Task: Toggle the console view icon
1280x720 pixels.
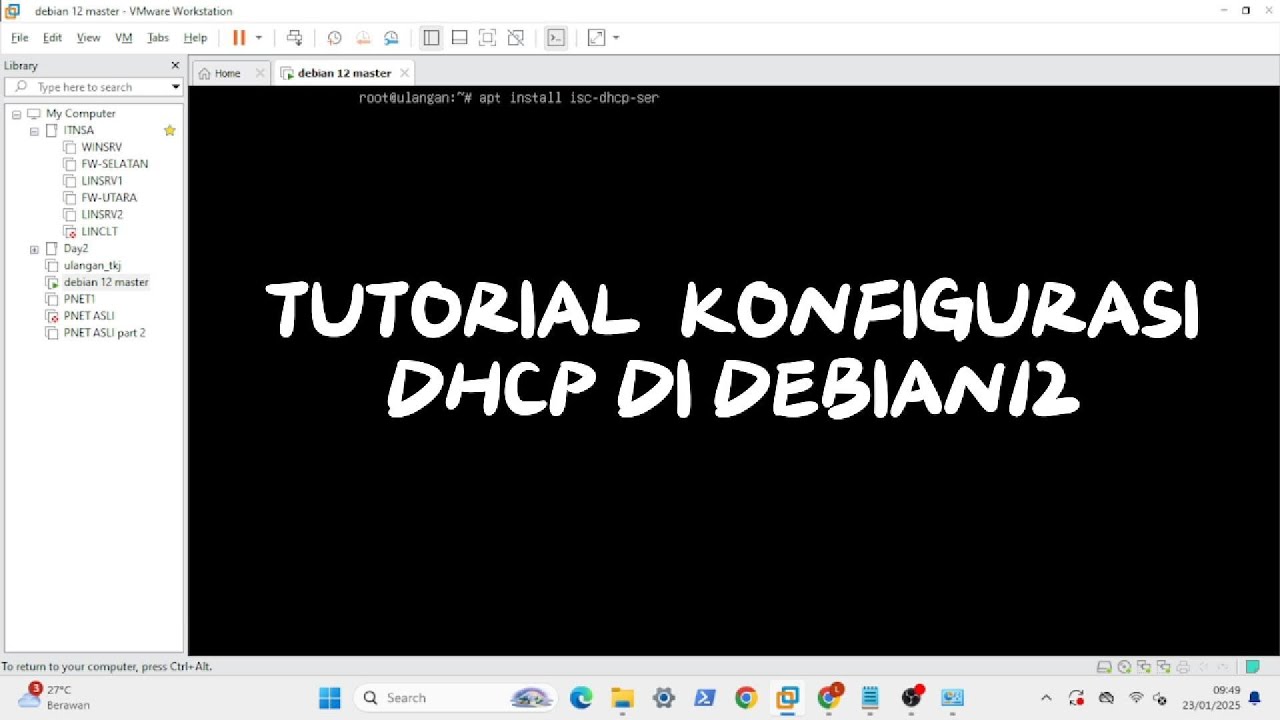Action: (x=556, y=38)
